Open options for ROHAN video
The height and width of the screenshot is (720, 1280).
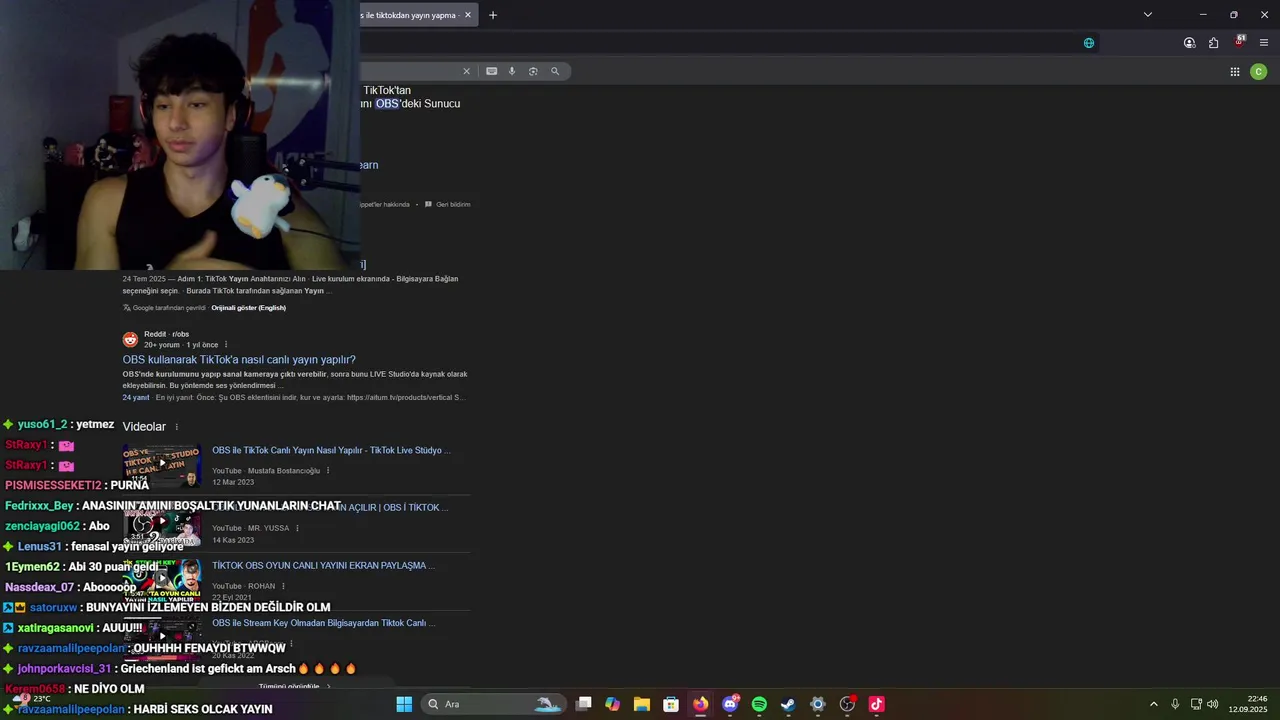pos(283,586)
